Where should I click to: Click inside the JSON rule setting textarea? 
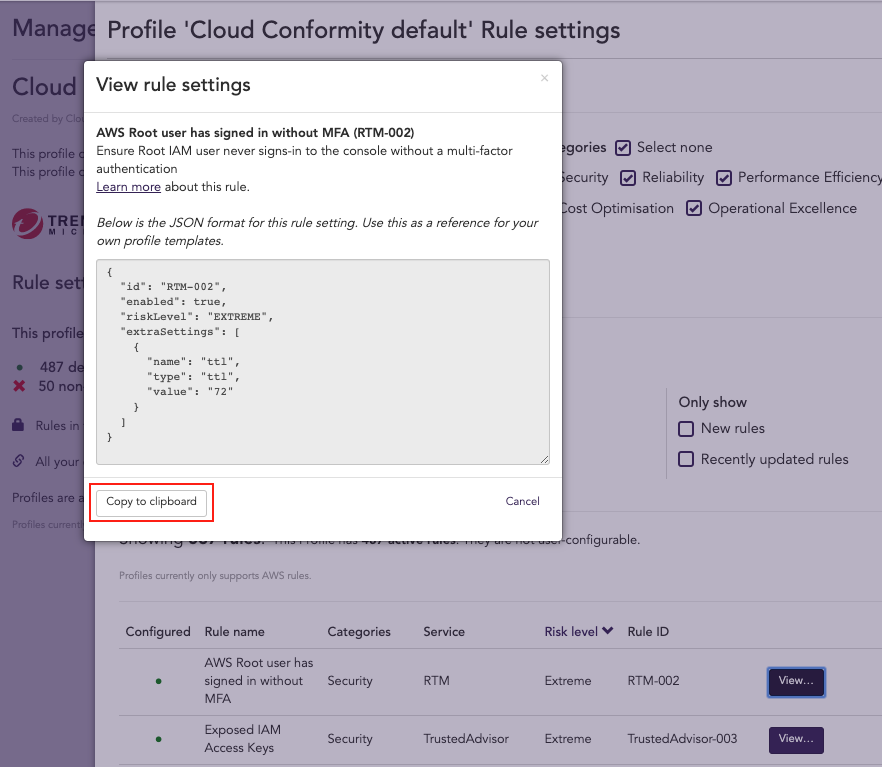pos(322,362)
